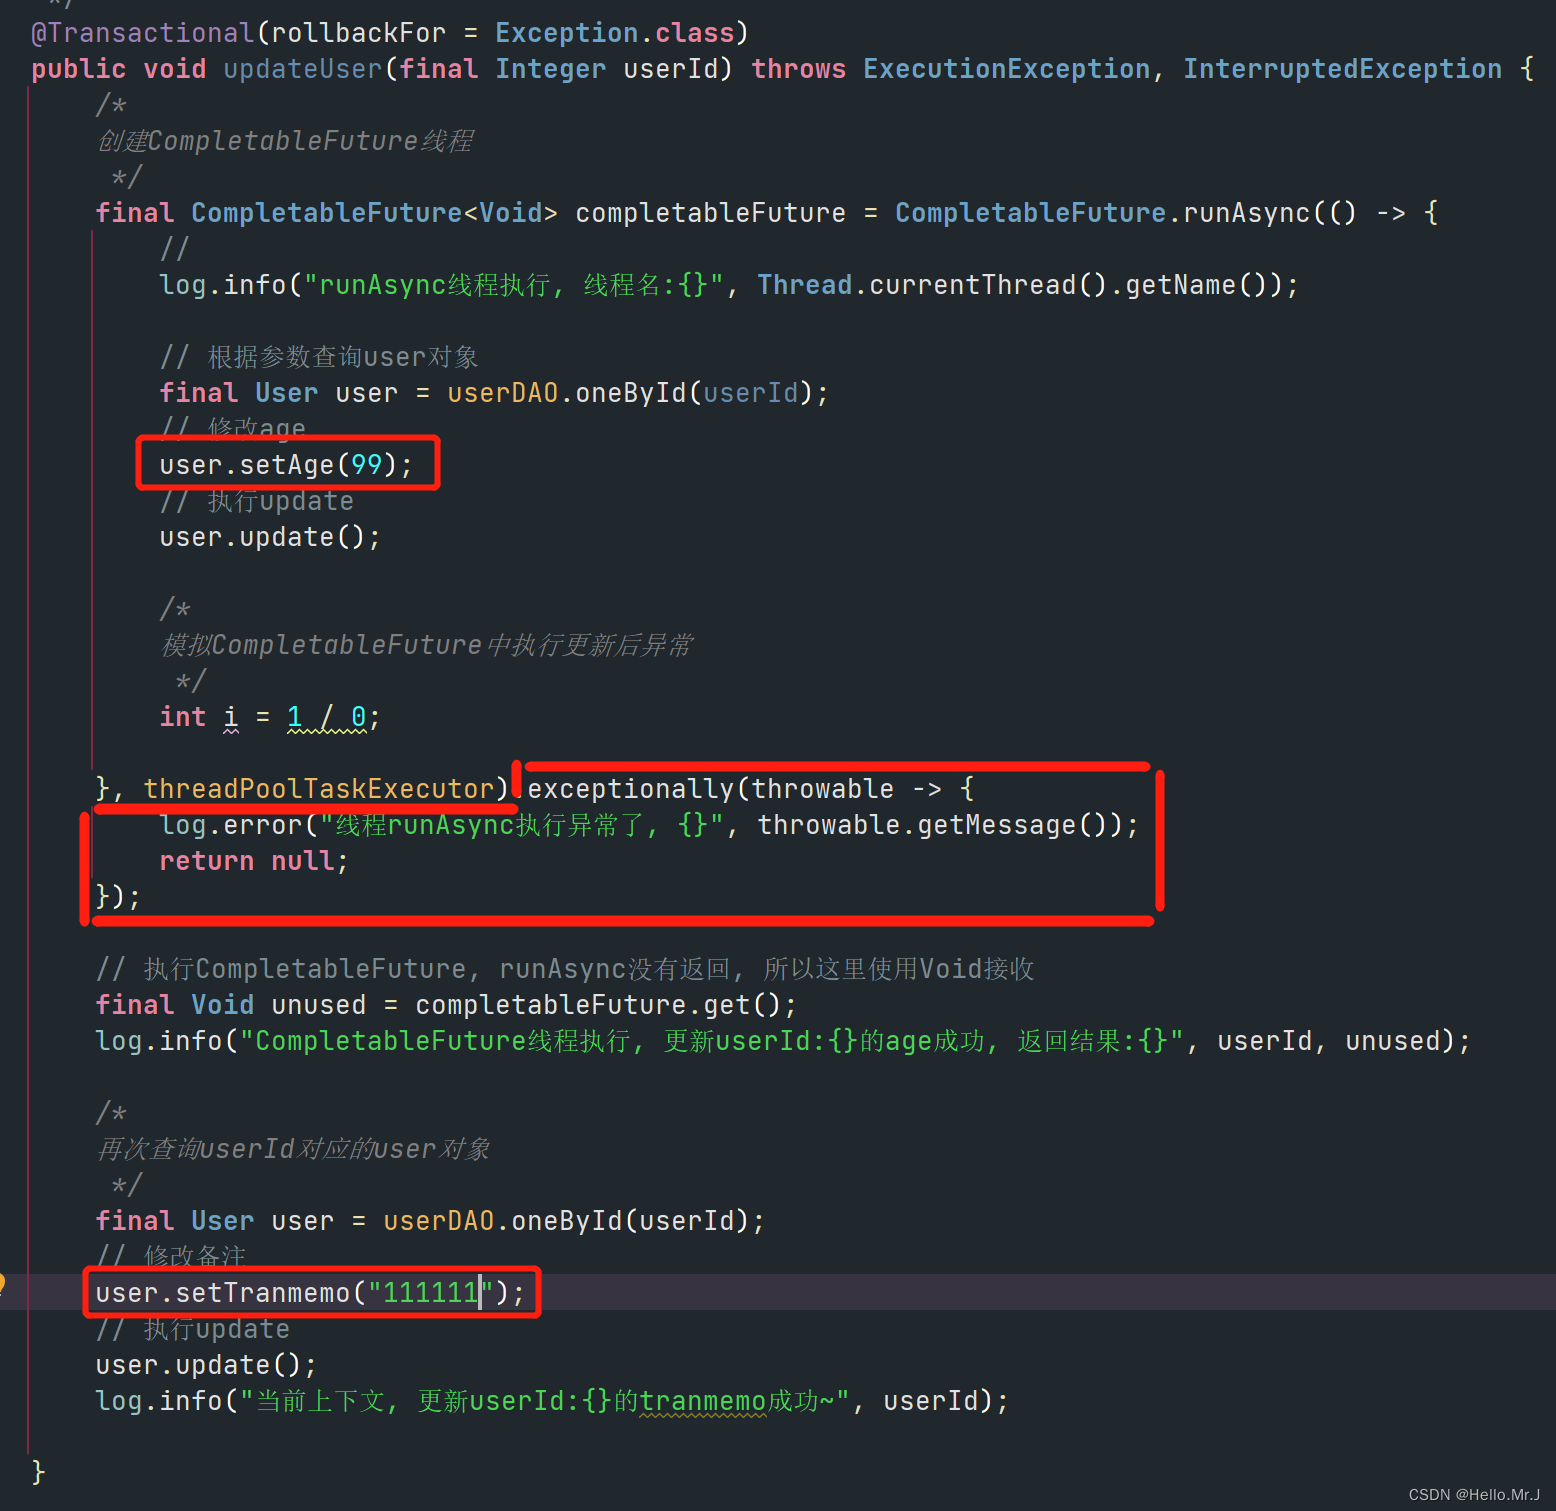Click the completableFuture variable declaration
This screenshot has height=1511, width=1556.
(710, 213)
